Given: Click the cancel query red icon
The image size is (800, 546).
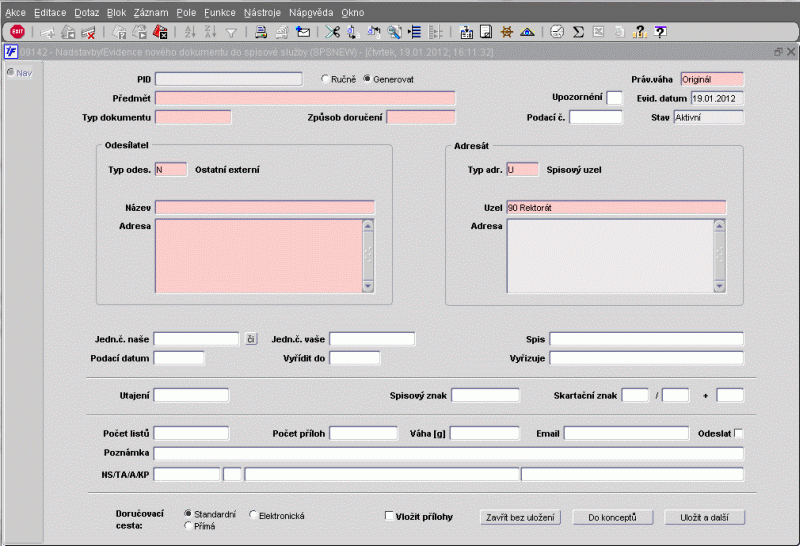Looking at the screenshot, I should click(160, 32).
